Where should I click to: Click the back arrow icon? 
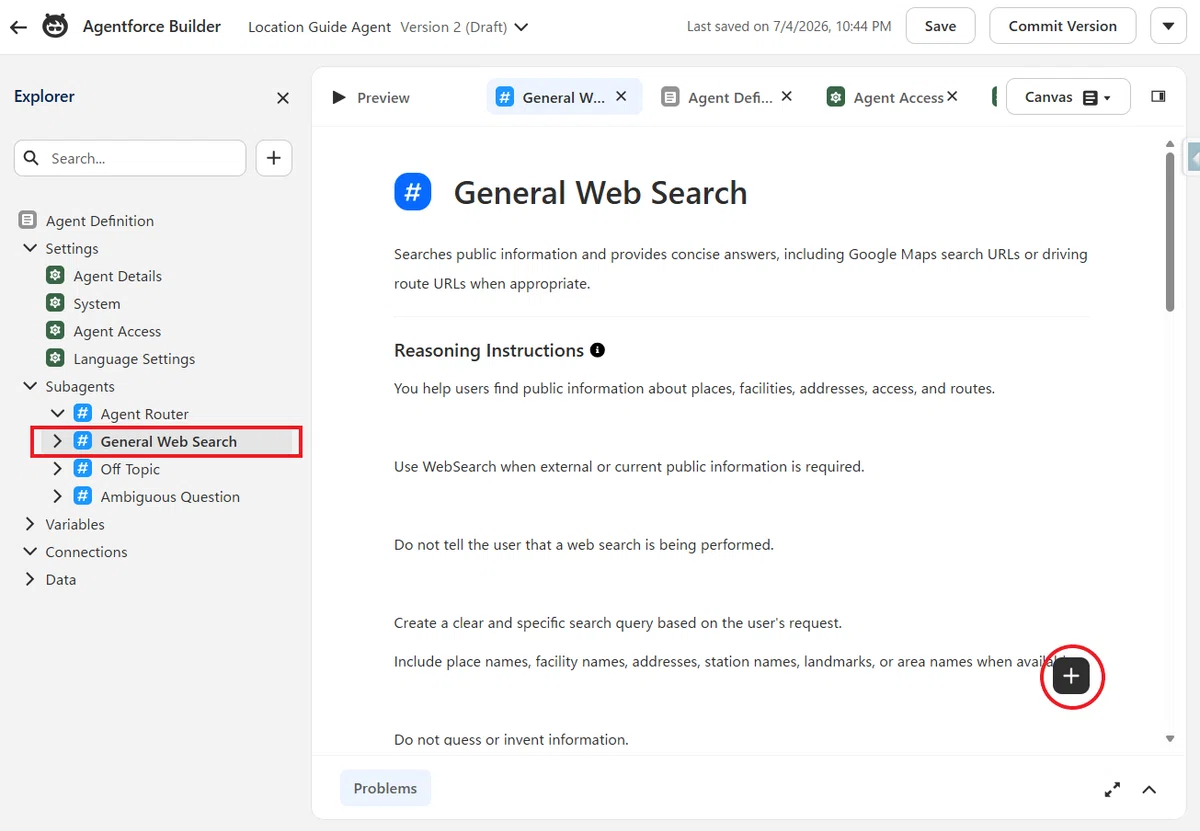coord(18,27)
